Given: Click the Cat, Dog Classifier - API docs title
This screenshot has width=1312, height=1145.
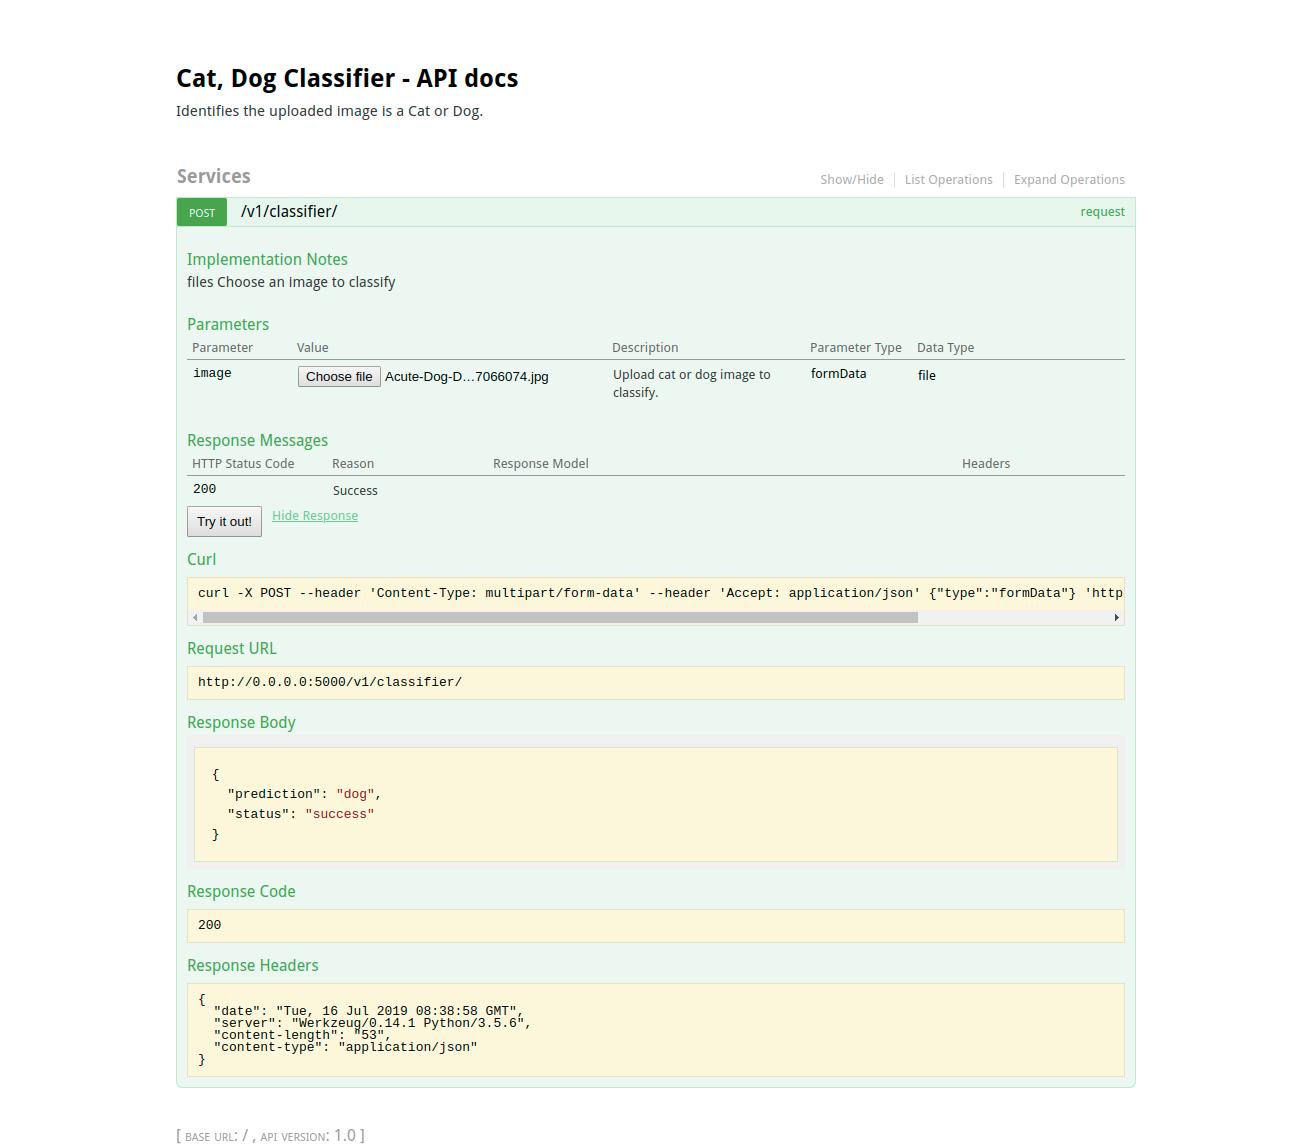Looking at the screenshot, I should tap(347, 78).
